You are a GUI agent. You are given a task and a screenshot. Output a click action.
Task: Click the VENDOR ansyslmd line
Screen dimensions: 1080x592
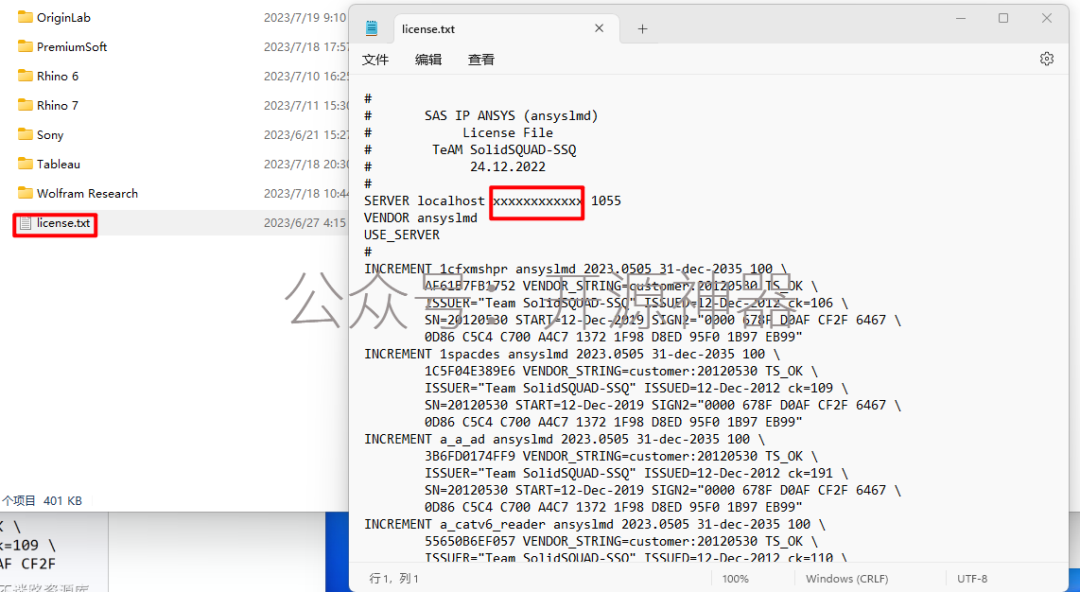[x=421, y=218]
